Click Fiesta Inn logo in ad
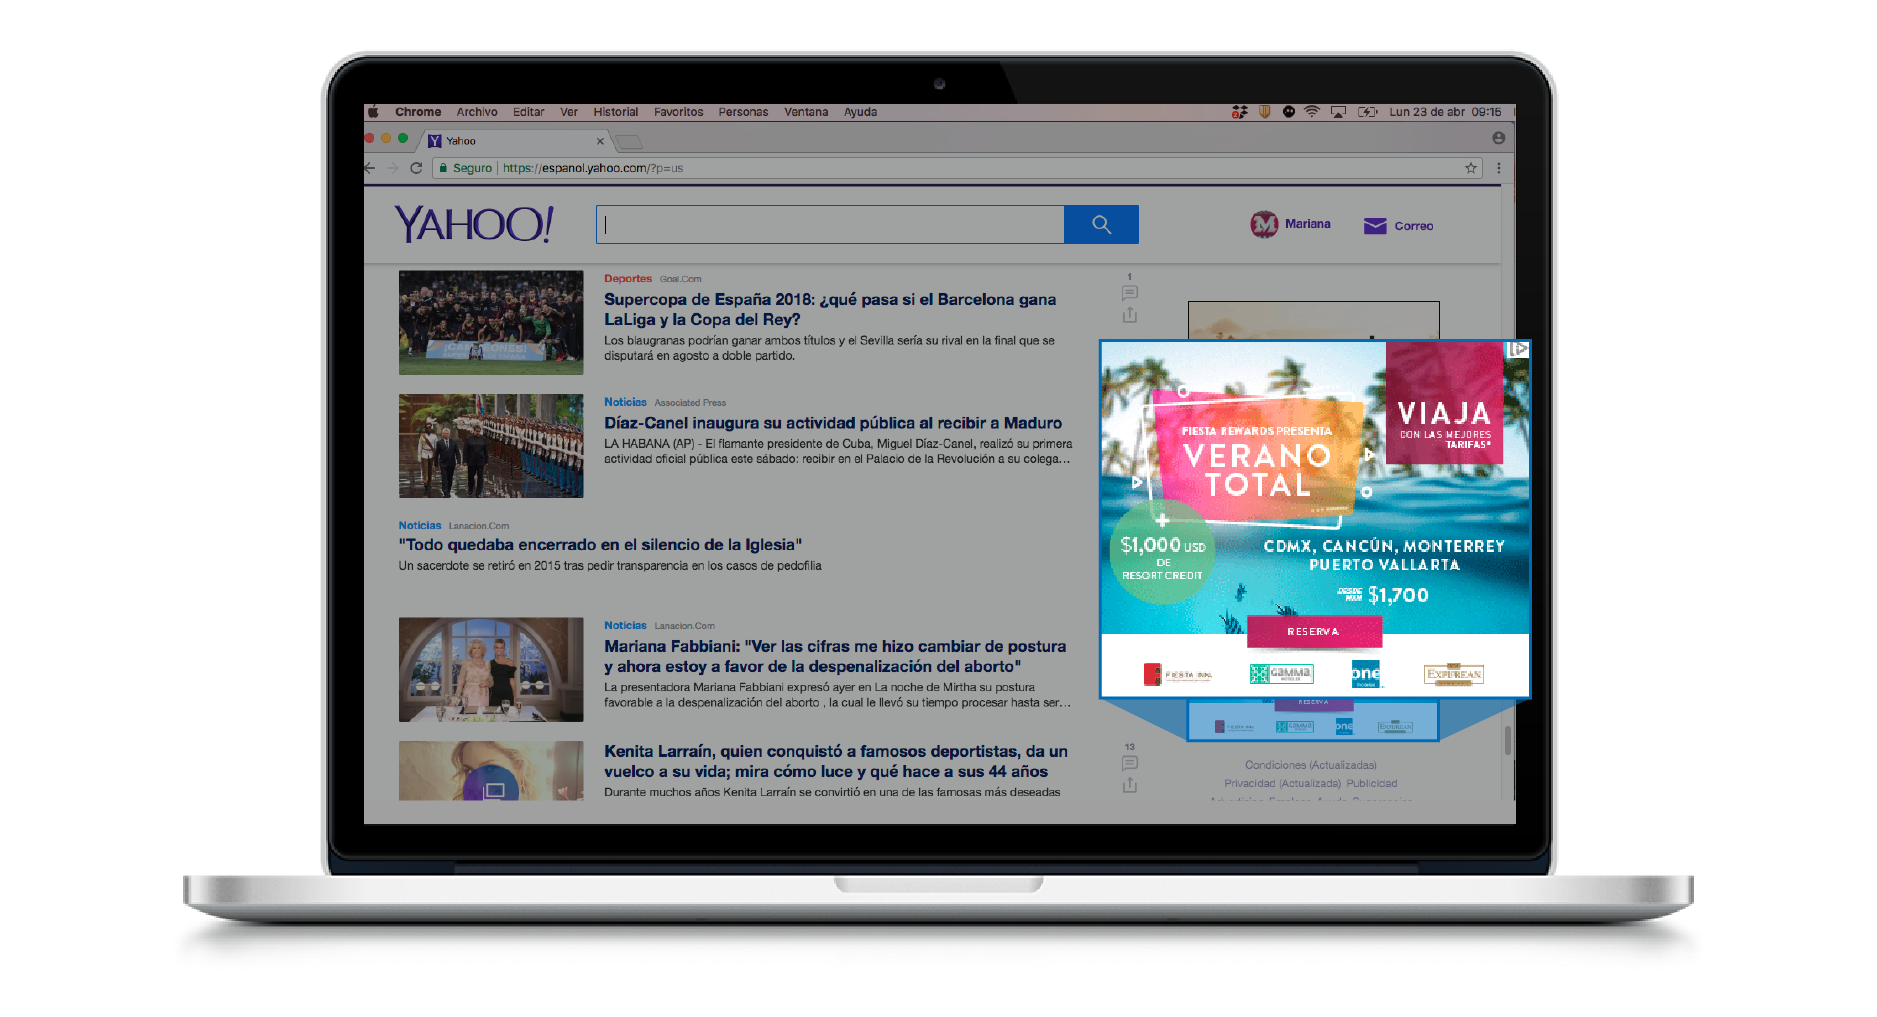The width and height of the screenshot is (1877, 1017). tap(1178, 674)
